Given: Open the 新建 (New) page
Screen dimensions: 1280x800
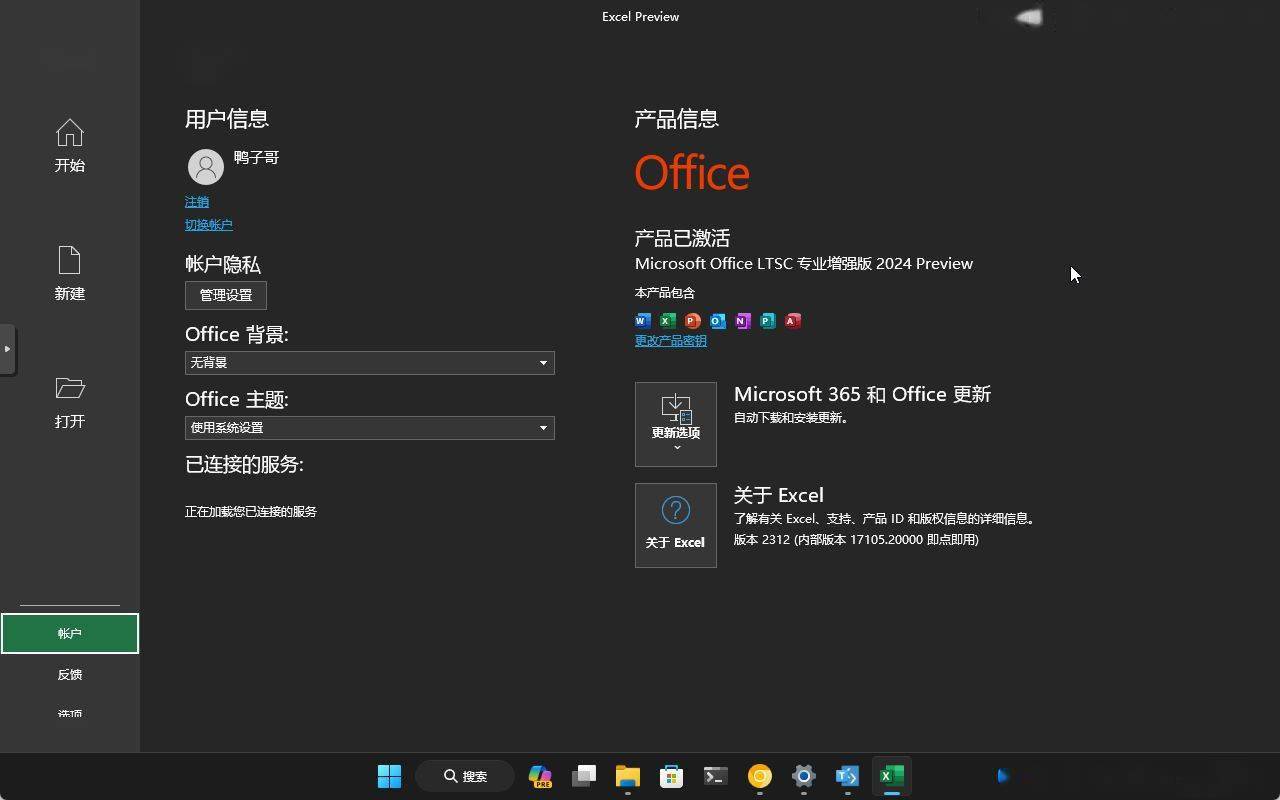Looking at the screenshot, I should (69, 274).
